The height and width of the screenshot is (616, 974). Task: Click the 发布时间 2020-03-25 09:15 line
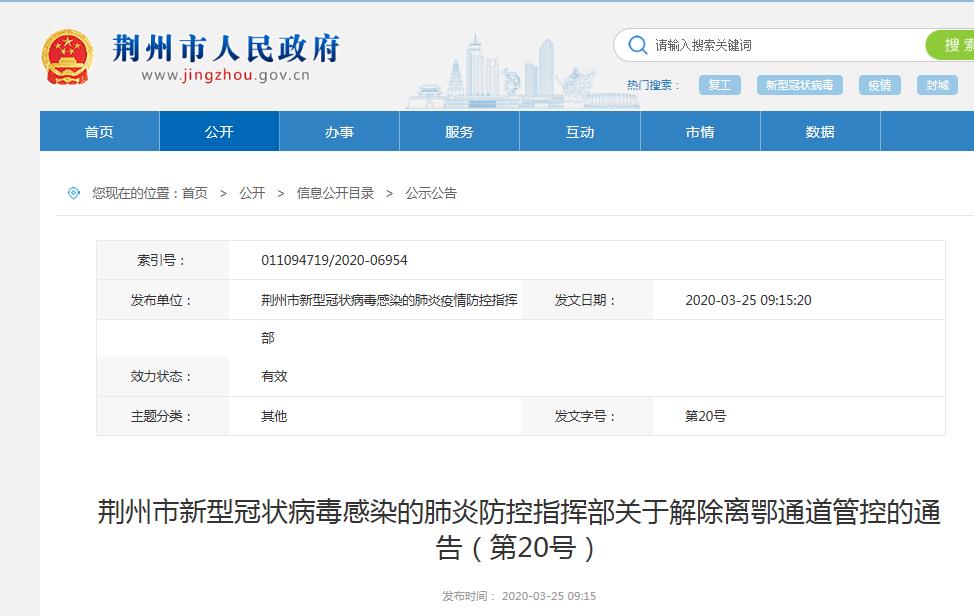[x=519, y=596]
